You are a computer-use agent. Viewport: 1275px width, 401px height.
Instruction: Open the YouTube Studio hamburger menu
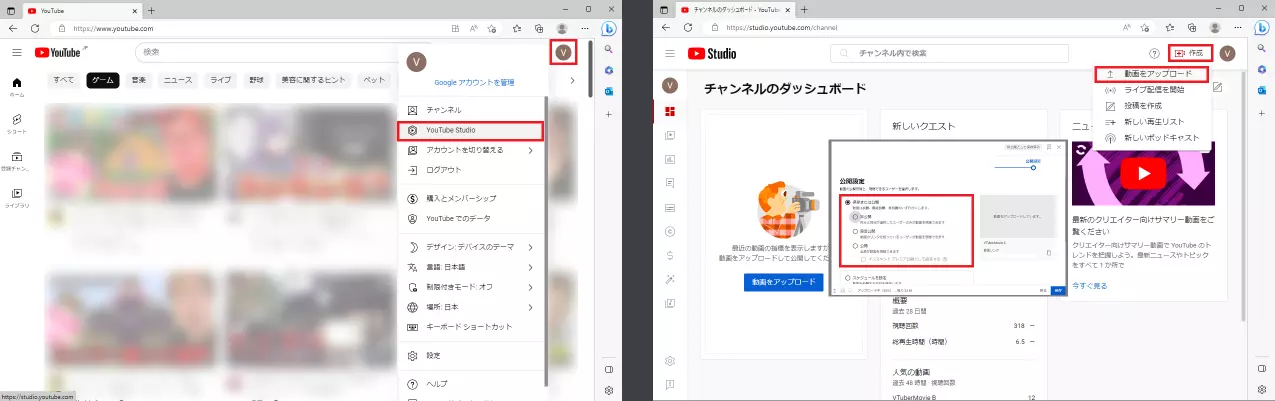coord(668,53)
